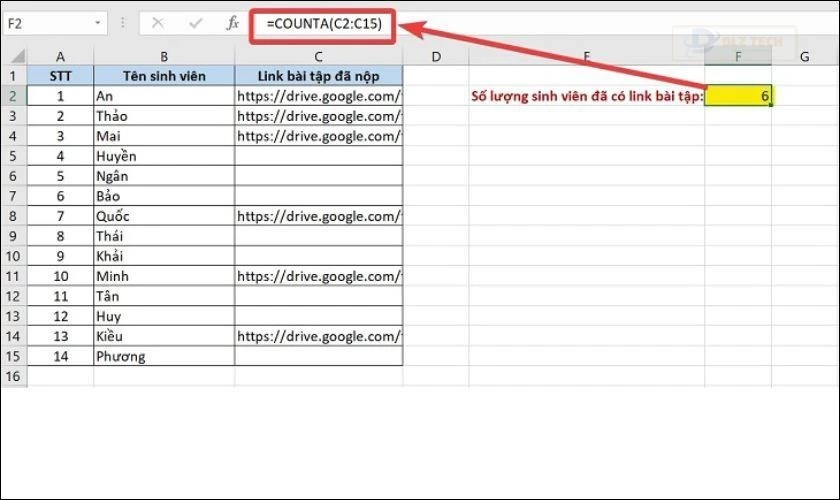This screenshot has height=500, width=840.
Task: Click the drive link in Mai's row
Action: (319, 136)
